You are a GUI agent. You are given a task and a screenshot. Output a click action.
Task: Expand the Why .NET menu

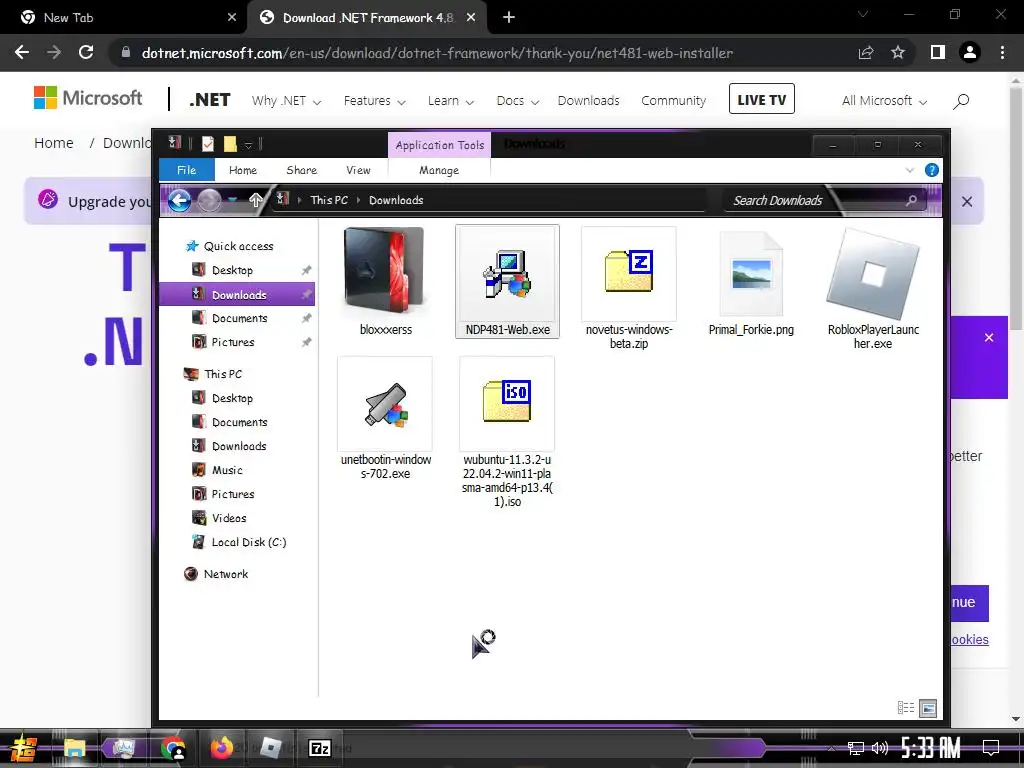pyautogui.click(x=286, y=101)
